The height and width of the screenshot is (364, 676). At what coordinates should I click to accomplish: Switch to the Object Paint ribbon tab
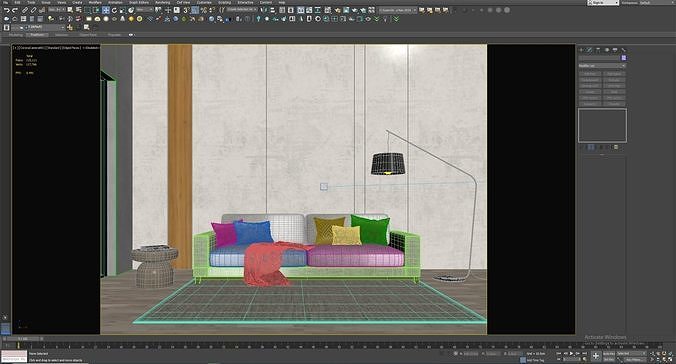point(88,35)
